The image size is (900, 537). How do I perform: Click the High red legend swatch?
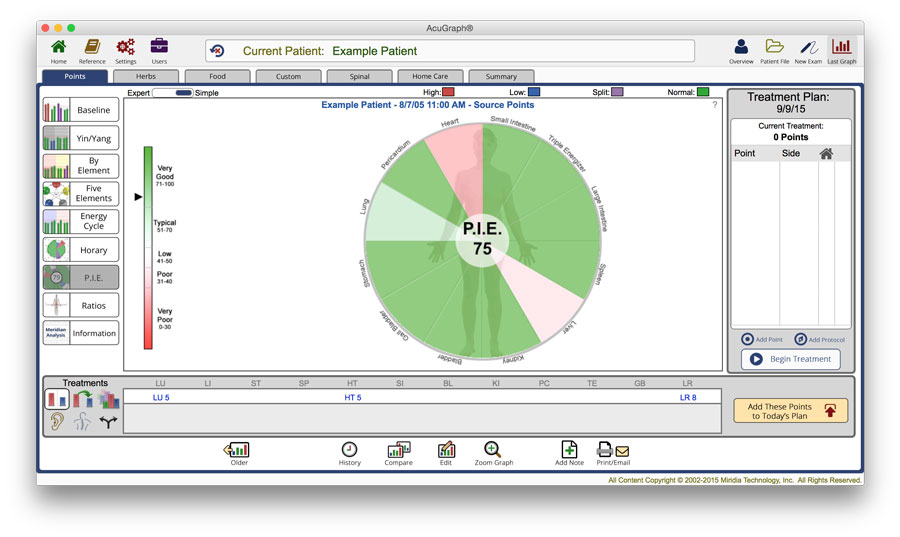click(x=448, y=92)
